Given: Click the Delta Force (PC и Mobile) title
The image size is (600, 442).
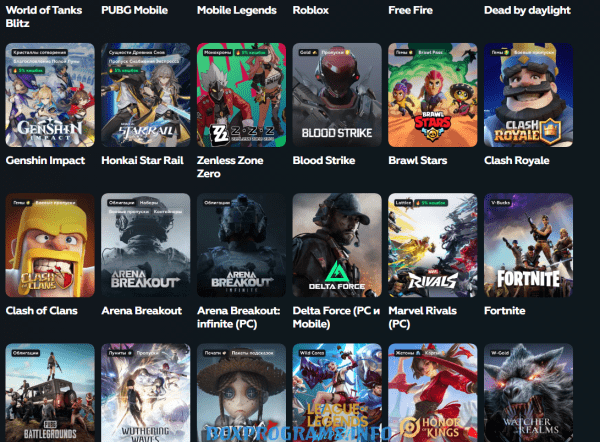Looking at the screenshot, I should click(336, 317).
